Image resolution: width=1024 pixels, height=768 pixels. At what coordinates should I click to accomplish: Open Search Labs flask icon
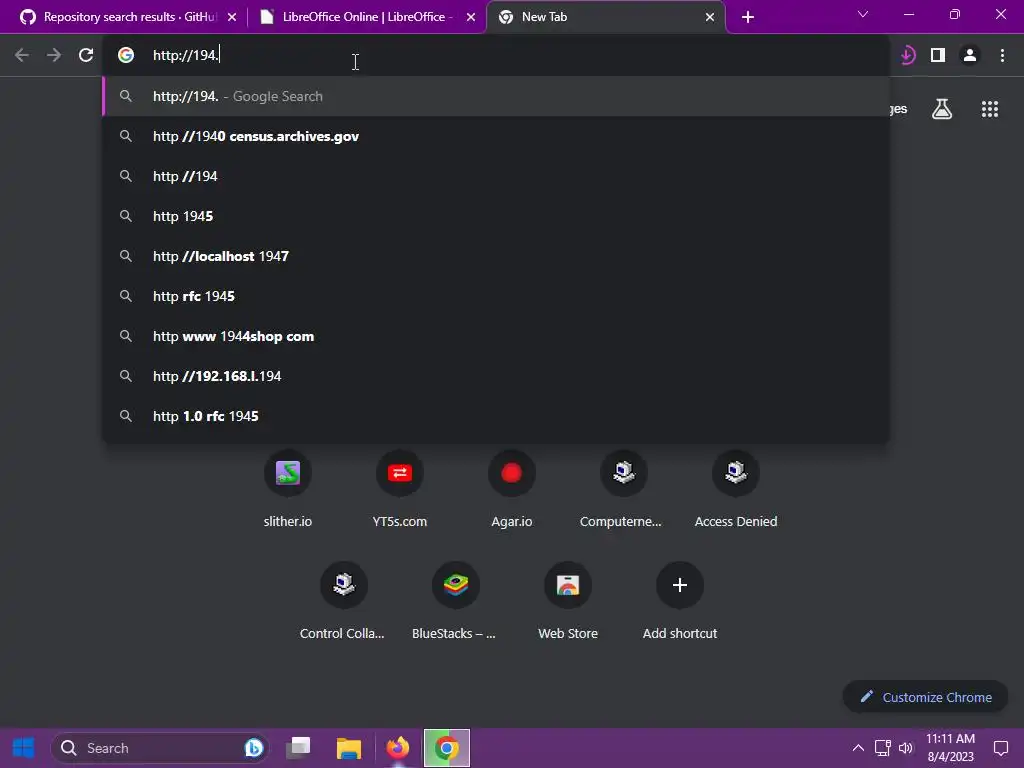(942, 109)
